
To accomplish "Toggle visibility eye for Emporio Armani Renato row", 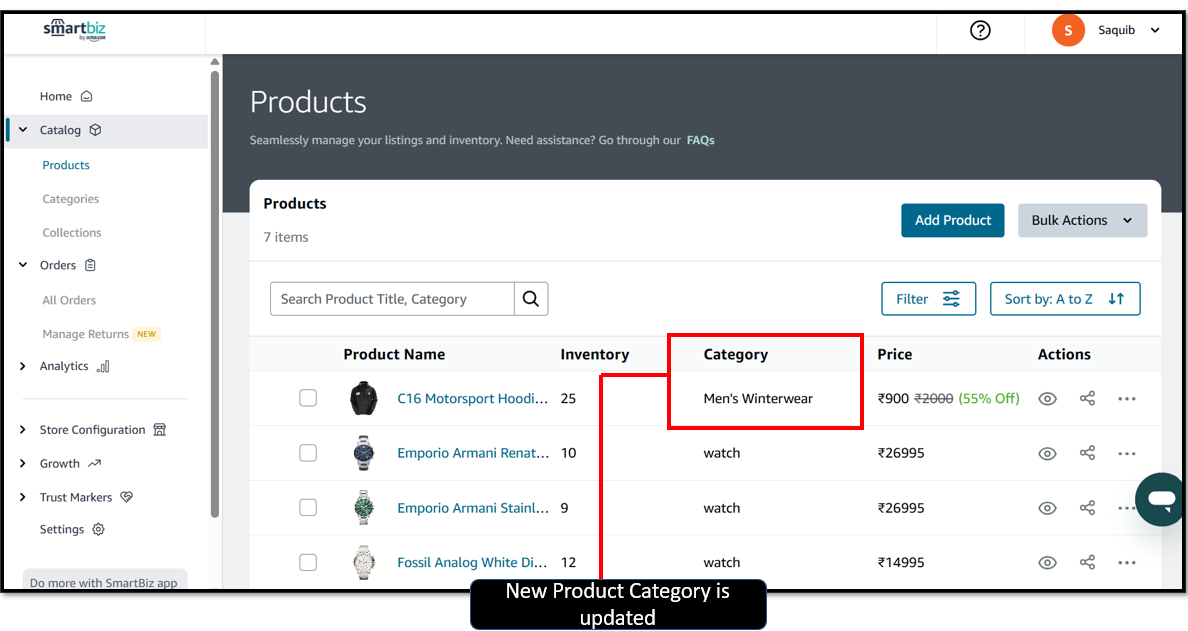I will point(1047,453).
